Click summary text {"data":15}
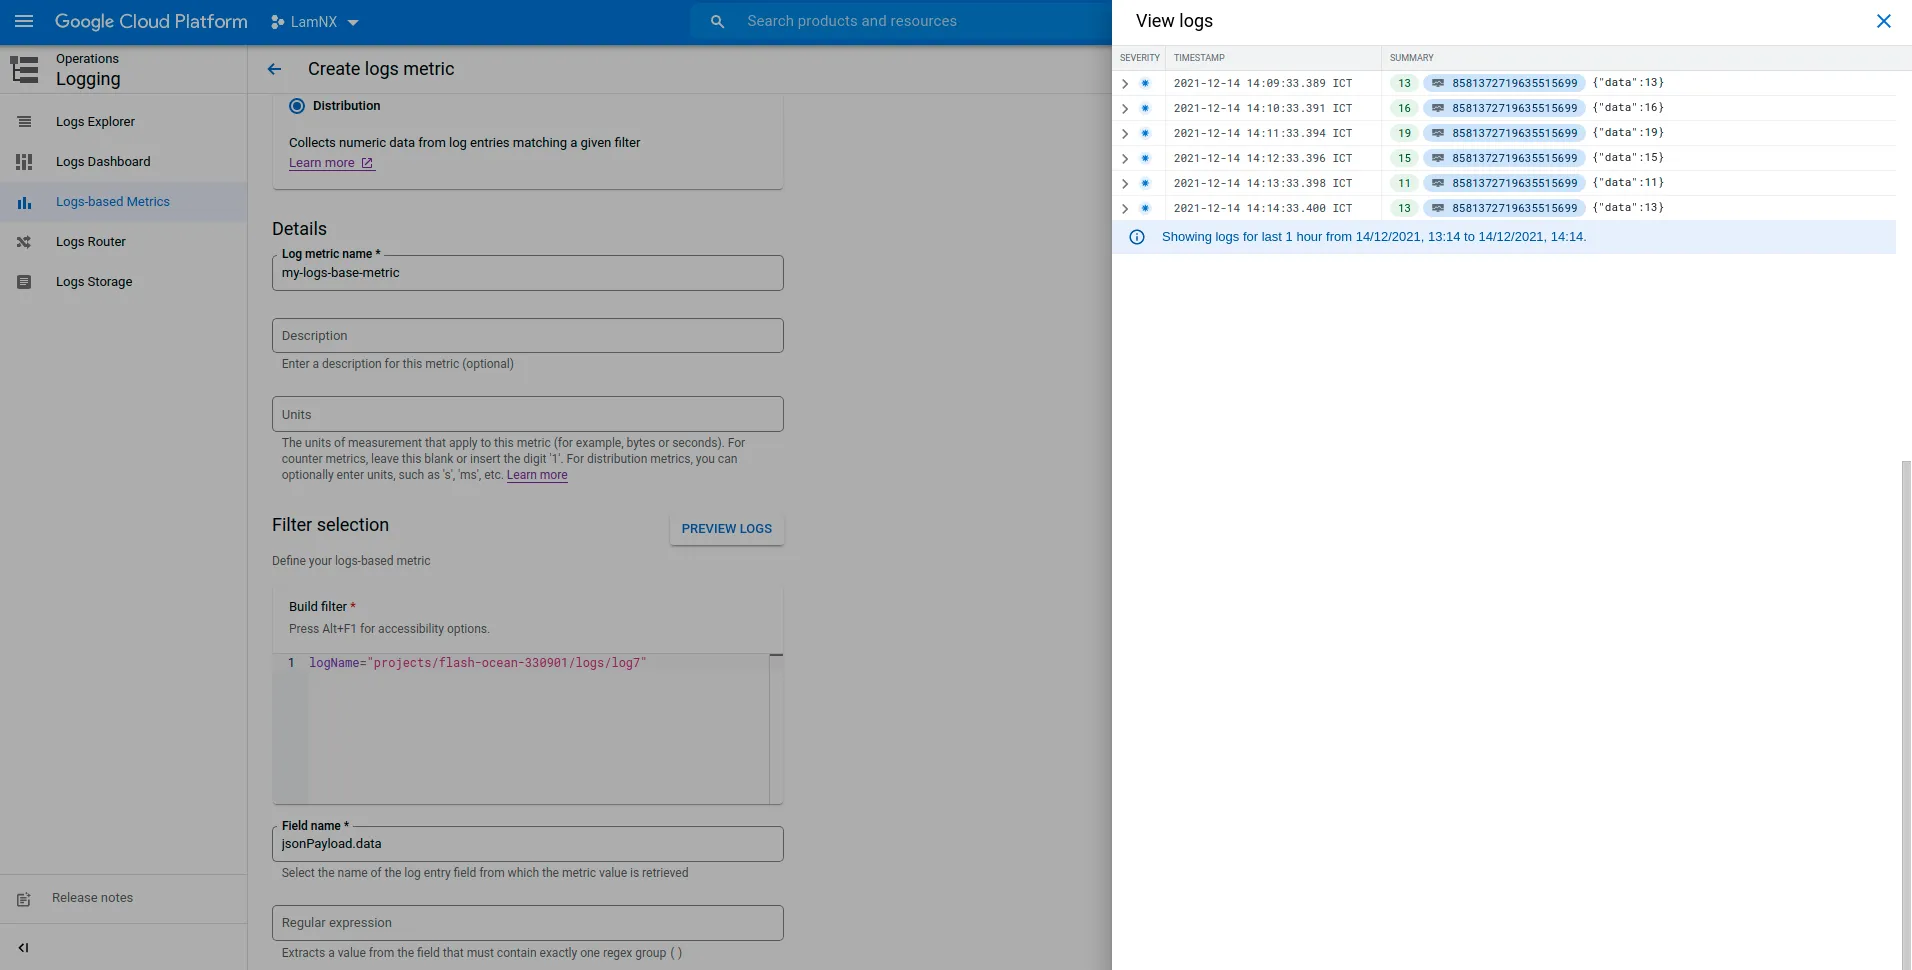Screen dimensions: 1912x970 pyautogui.click(x=1628, y=158)
